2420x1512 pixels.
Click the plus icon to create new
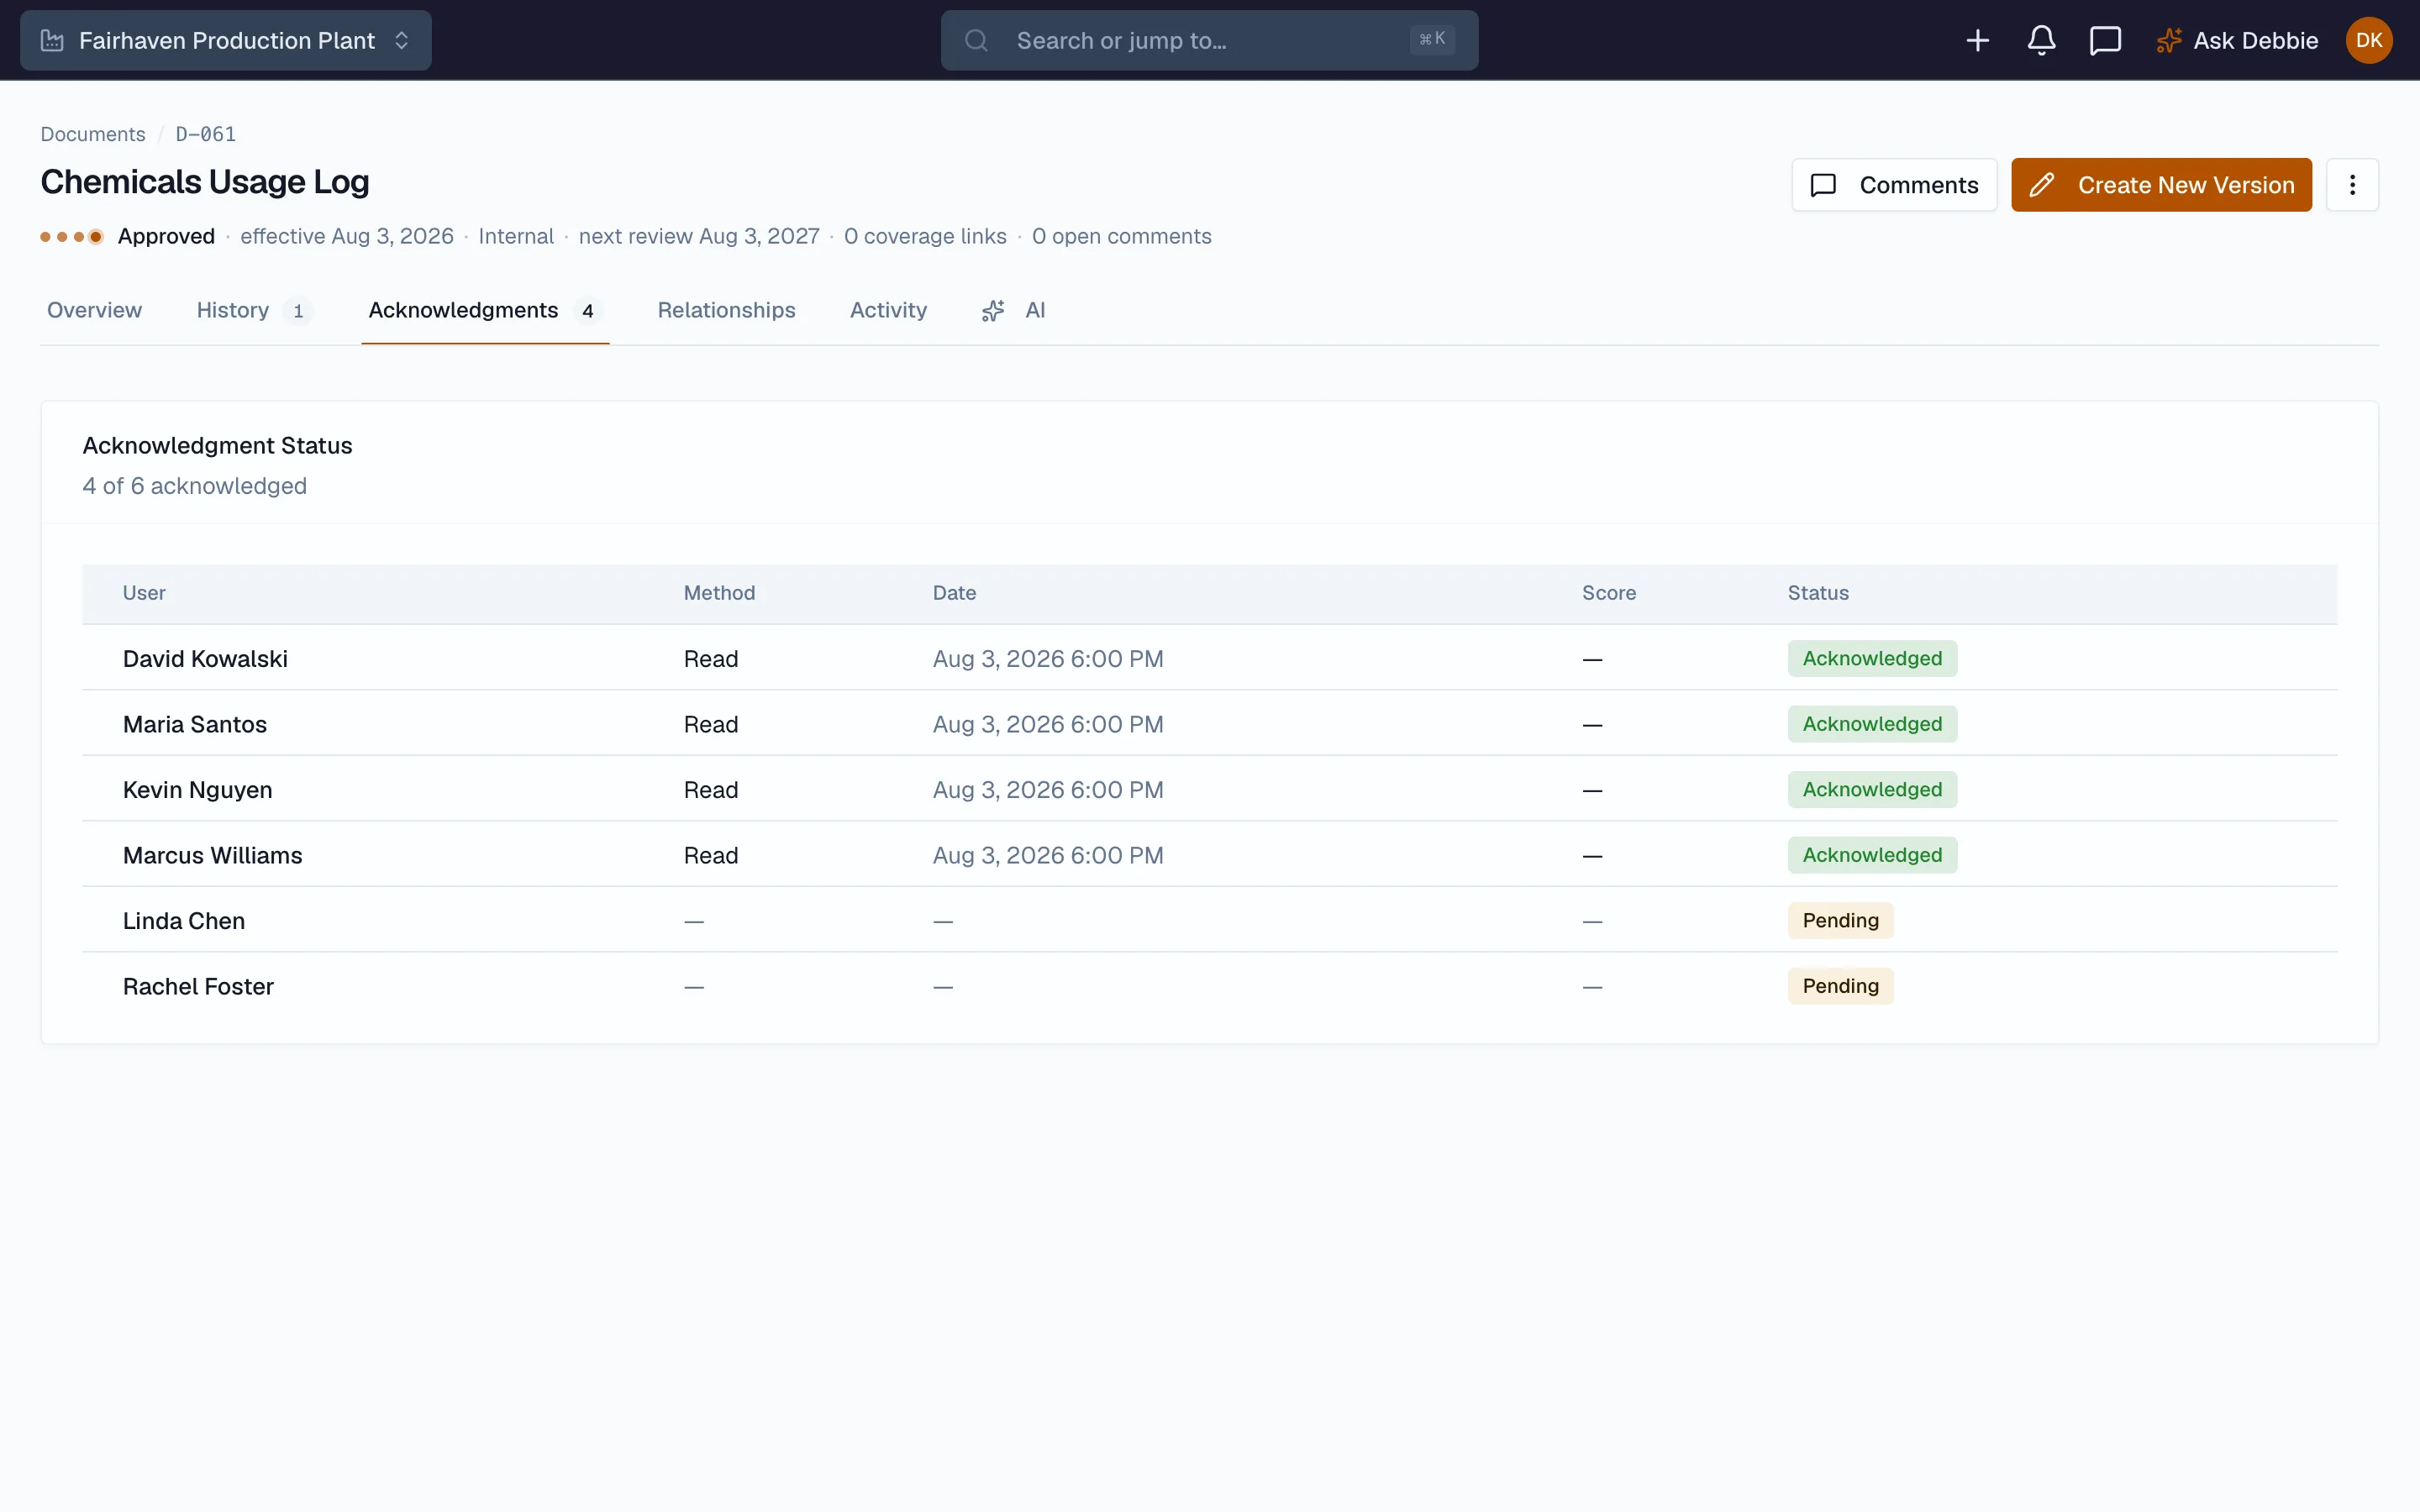(1977, 40)
